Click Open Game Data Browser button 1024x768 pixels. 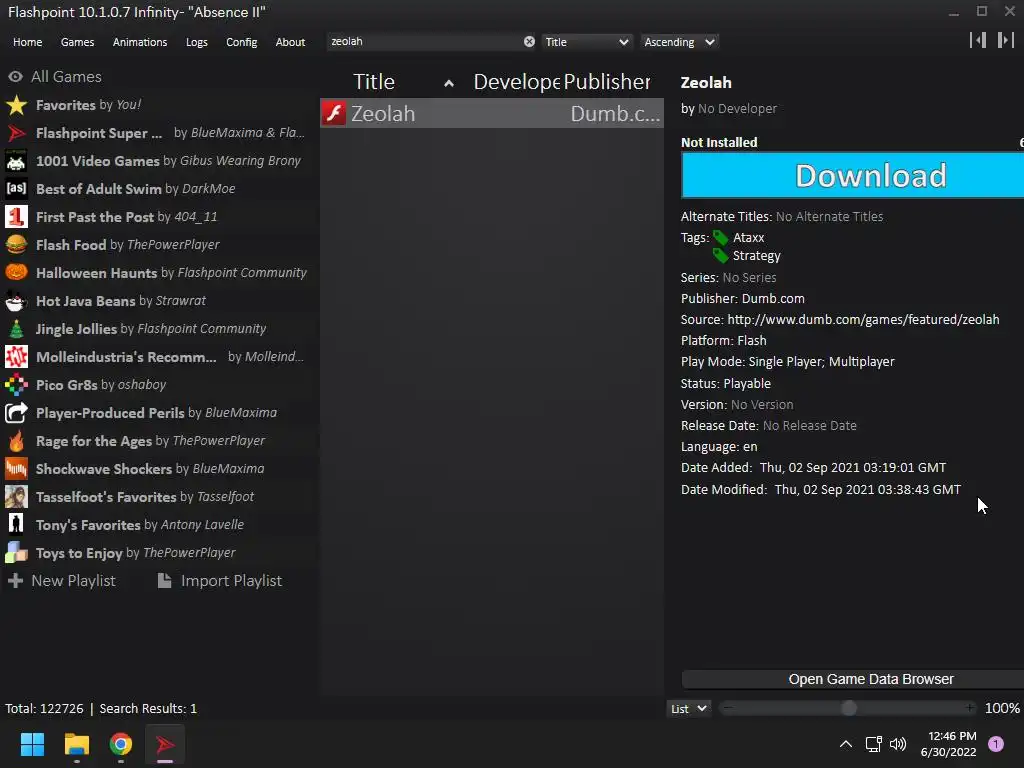(852, 679)
